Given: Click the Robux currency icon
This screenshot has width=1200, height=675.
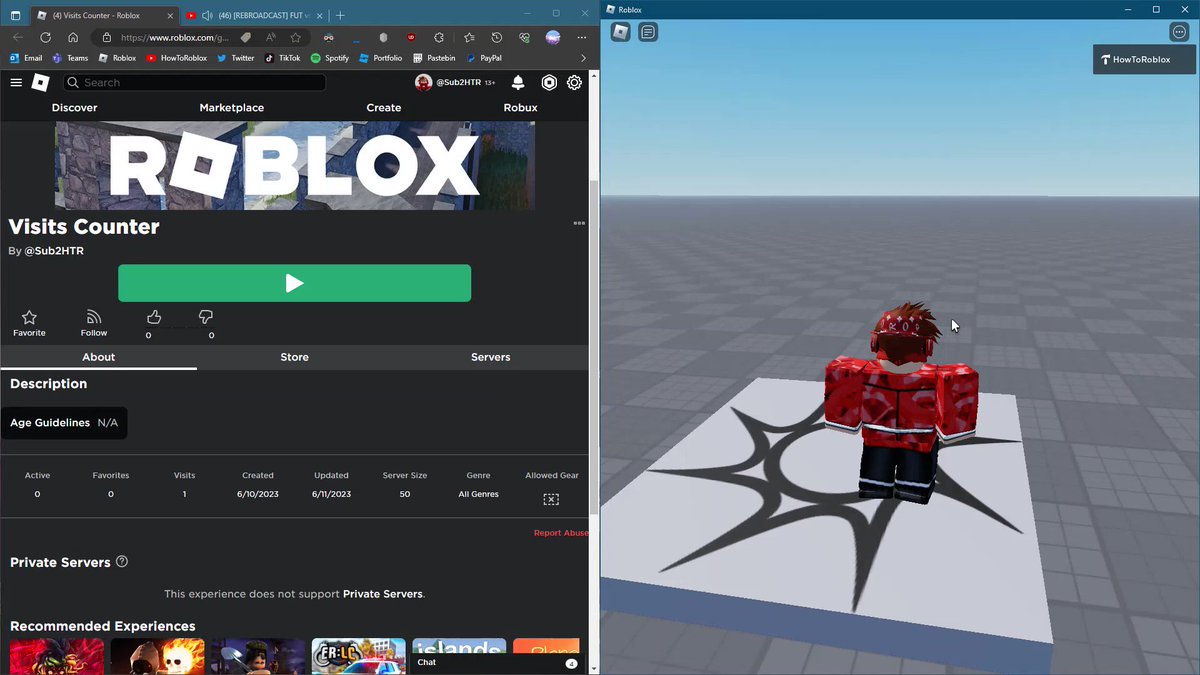Looking at the screenshot, I should point(549,83).
